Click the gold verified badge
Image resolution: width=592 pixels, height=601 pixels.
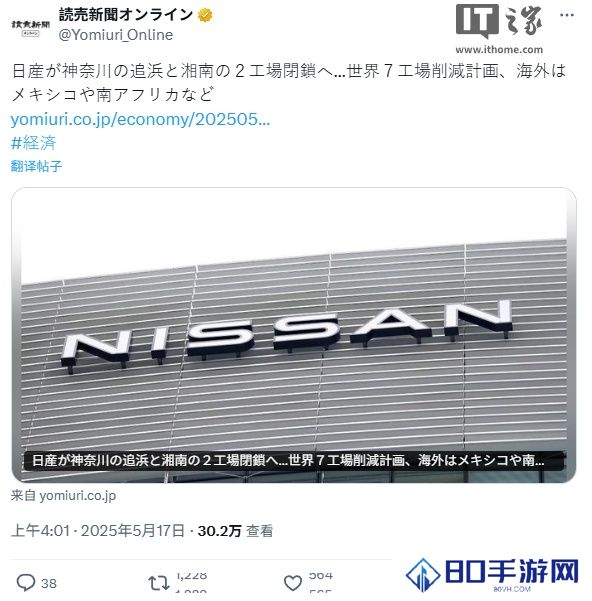(x=205, y=15)
